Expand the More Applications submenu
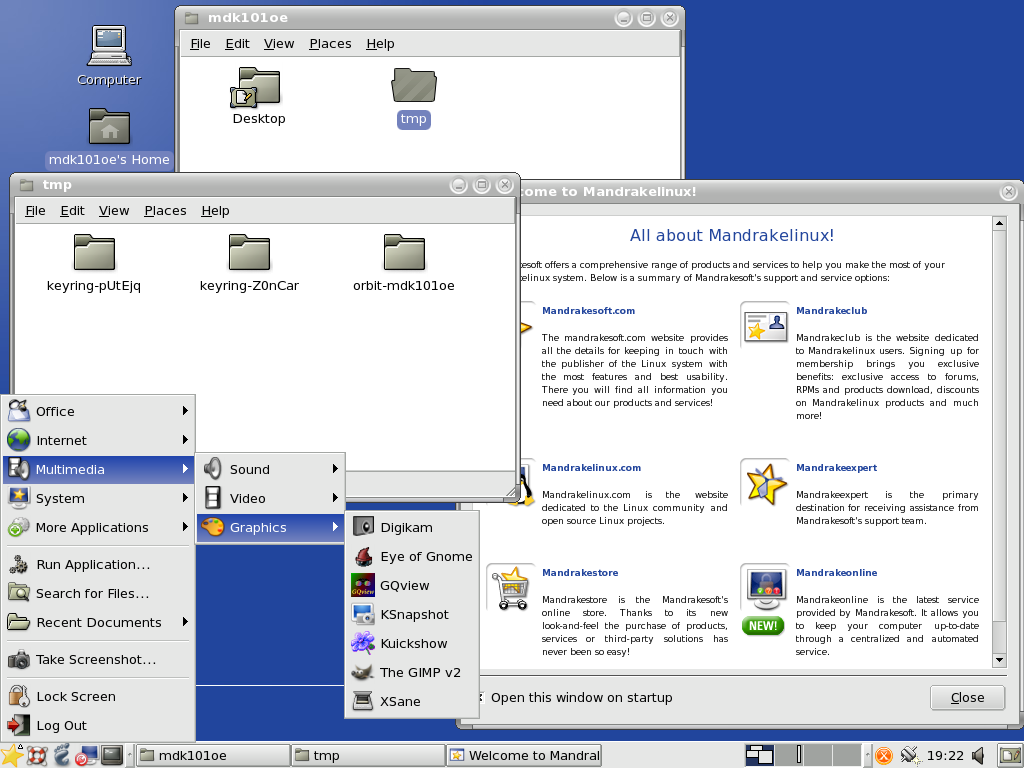Viewport: 1024px width, 768px height. pos(99,527)
